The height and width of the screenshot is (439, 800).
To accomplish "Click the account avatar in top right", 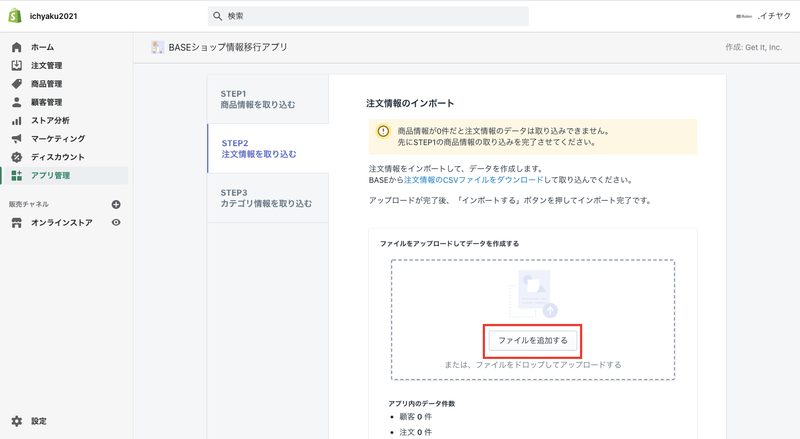I will coord(744,16).
